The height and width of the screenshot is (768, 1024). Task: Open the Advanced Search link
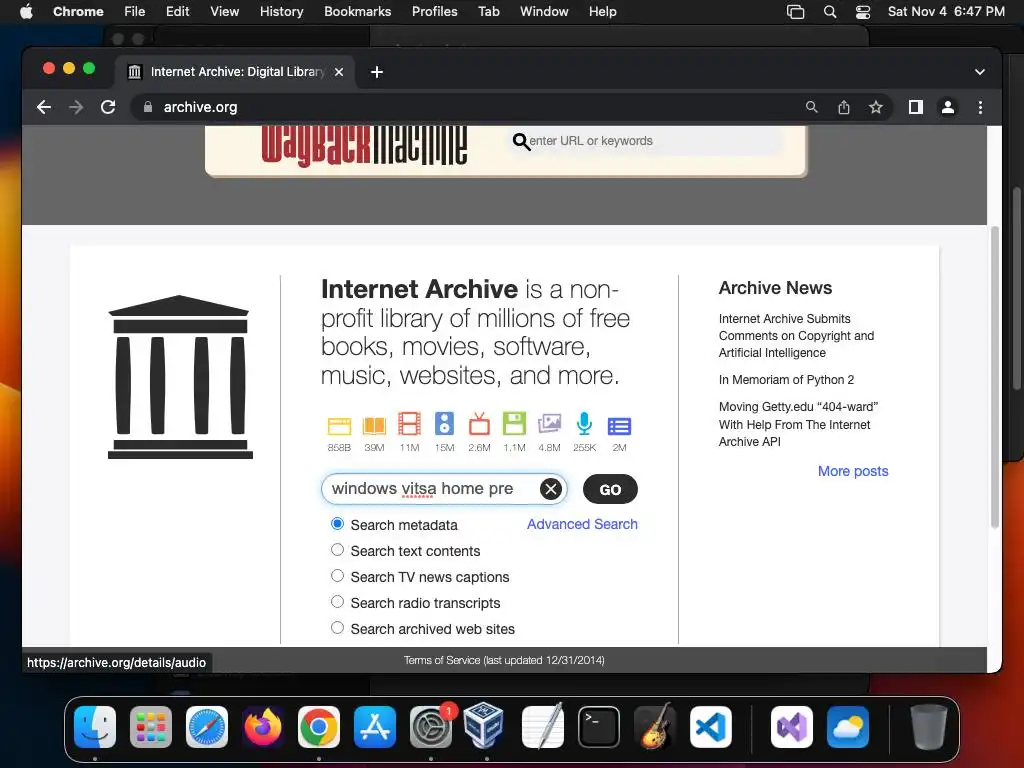tap(582, 524)
